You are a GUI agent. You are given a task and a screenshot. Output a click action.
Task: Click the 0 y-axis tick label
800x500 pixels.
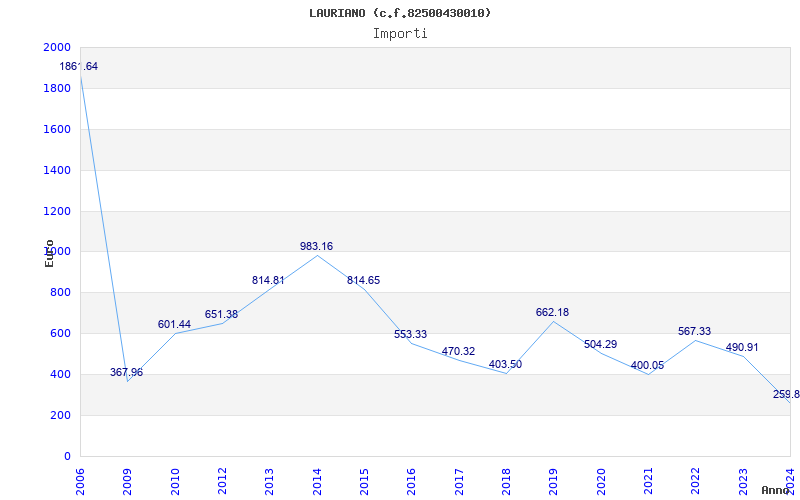coord(67,456)
